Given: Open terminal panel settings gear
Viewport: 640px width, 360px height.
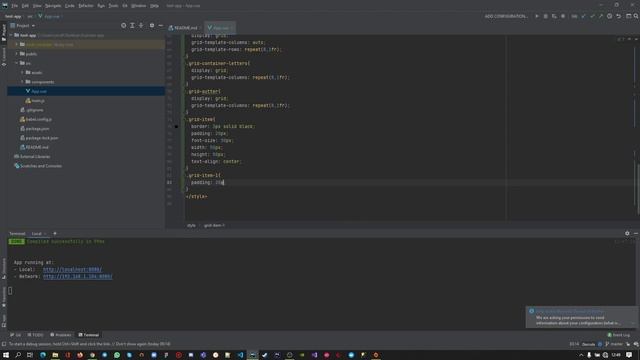Looking at the screenshot, I should coord(627,233).
